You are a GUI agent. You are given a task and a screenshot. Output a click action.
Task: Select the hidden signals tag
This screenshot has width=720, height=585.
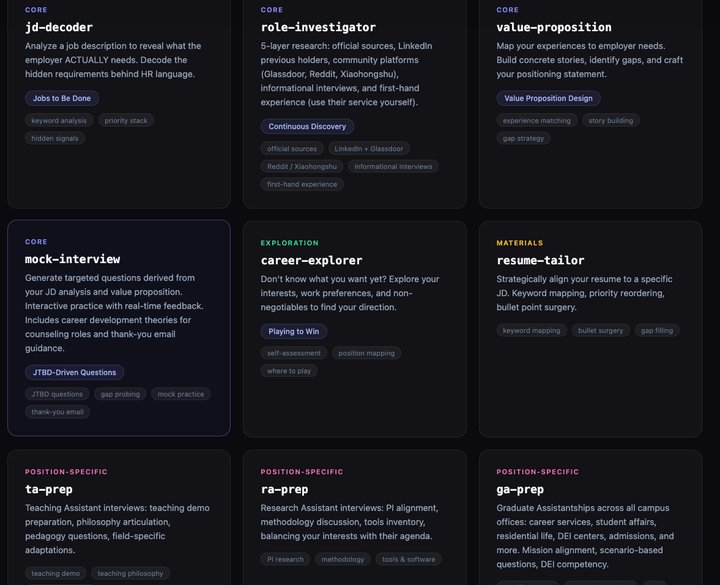point(55,139)
